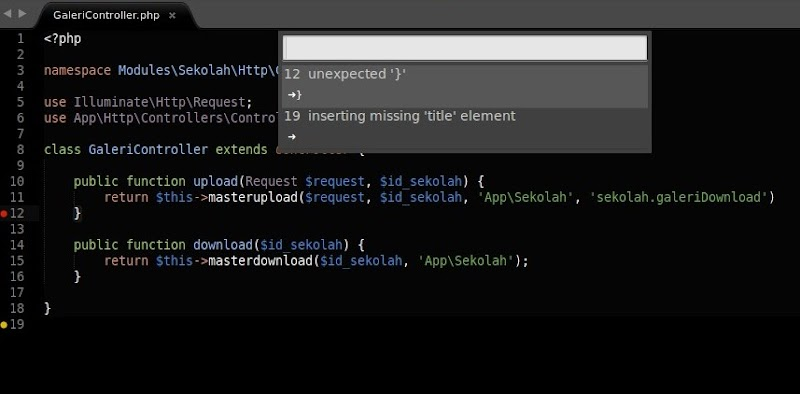The image size is (800, 394).
Task: Close the GaleriController.php tab
Action: tap(172, 15)
